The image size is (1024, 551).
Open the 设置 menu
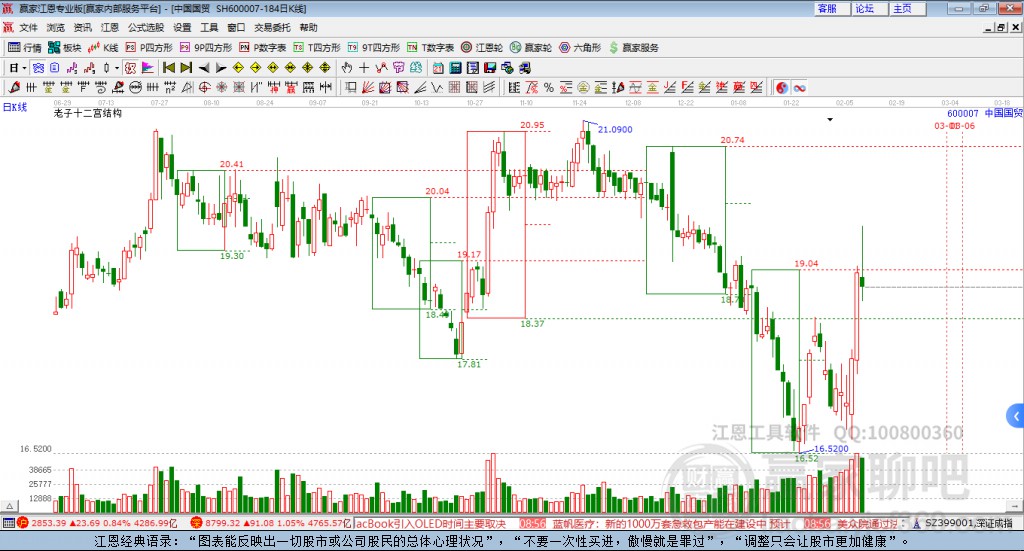[182, 27]
